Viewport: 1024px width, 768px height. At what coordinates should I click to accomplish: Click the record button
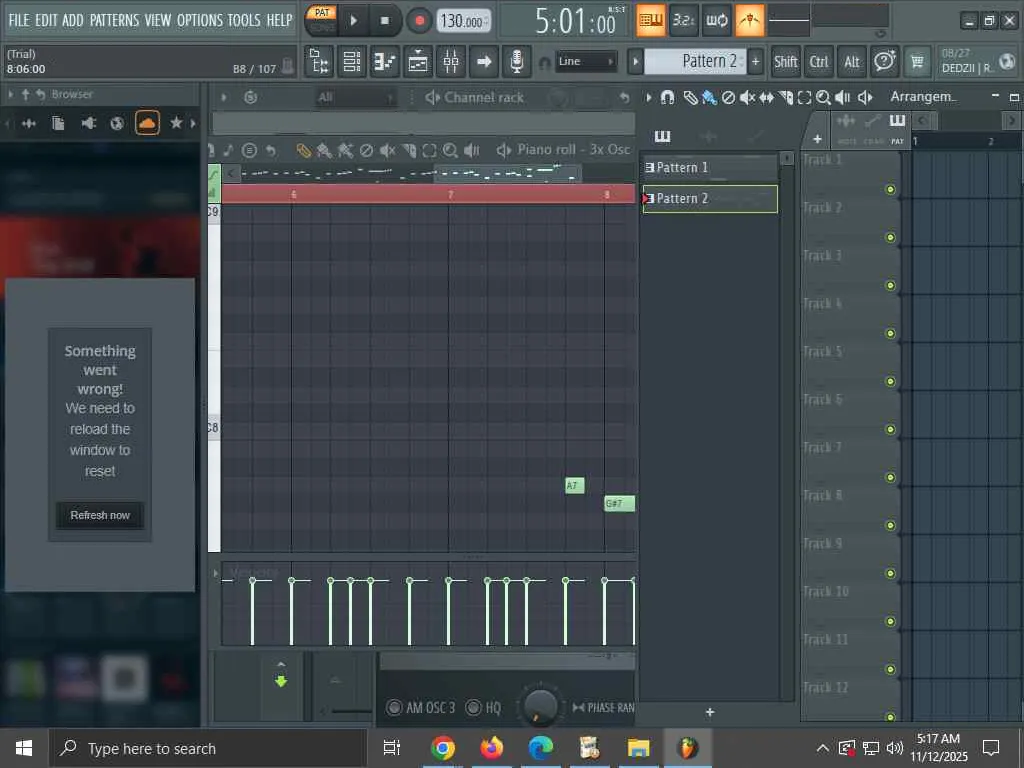point(419,20)
